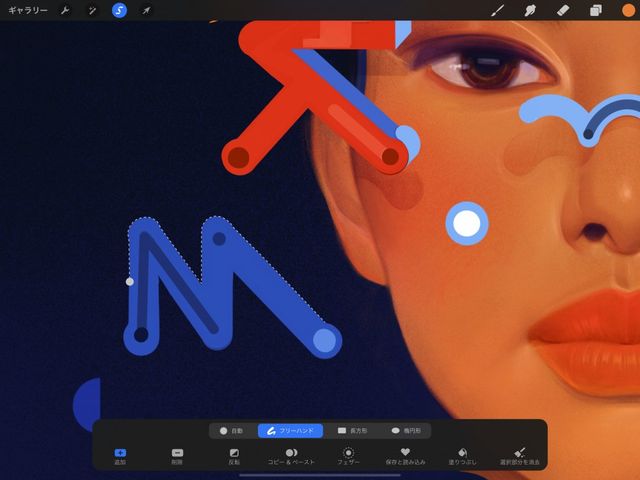Return to ギャラリー gallery

[x=28, y=10]
